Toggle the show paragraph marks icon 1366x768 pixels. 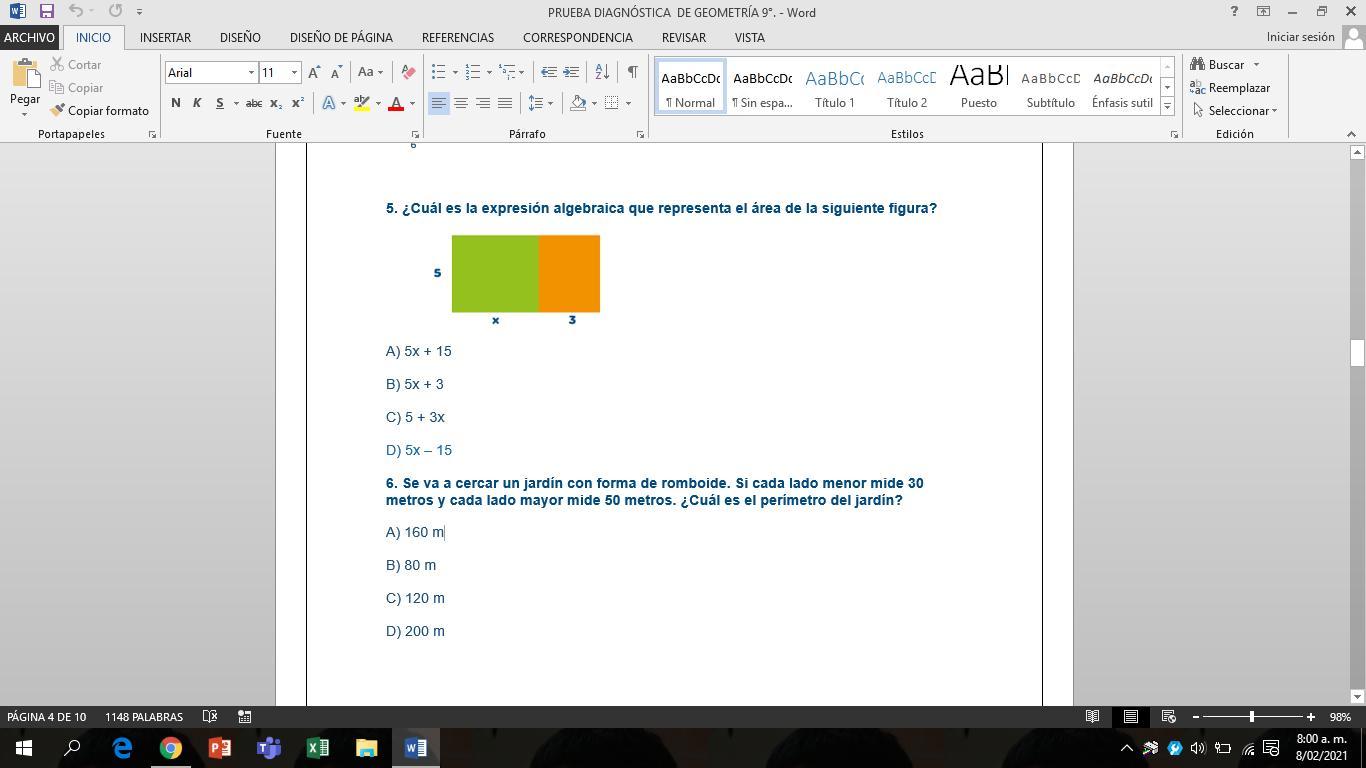point(632,71)
